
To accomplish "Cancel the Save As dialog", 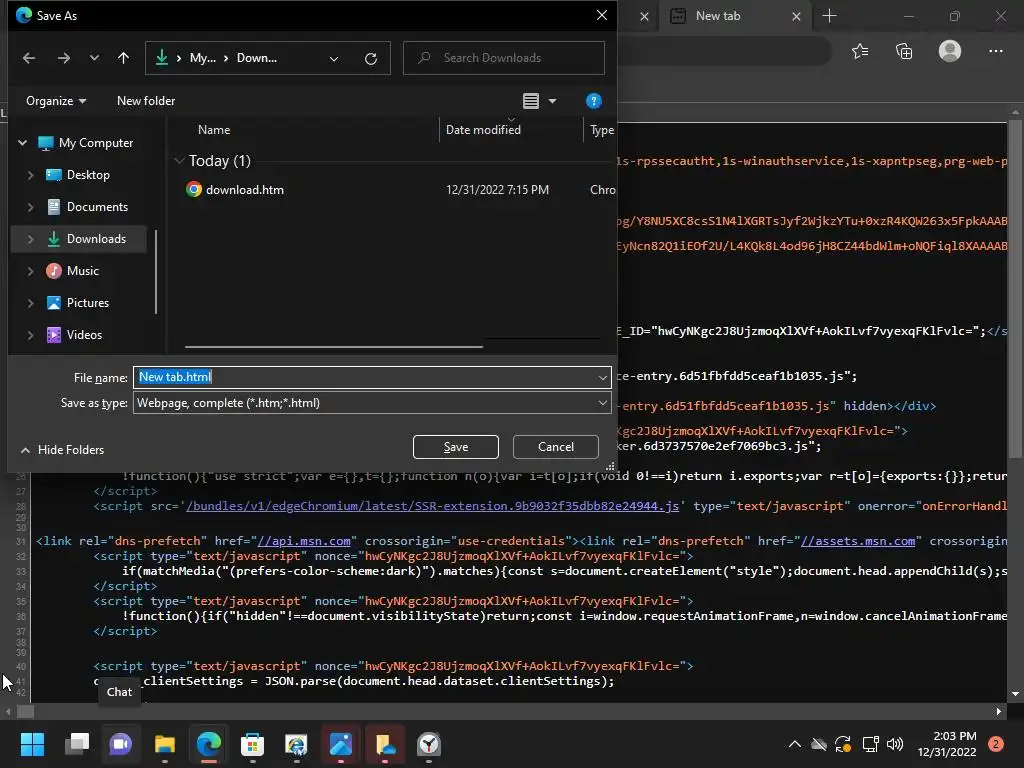I will pos(556,447).
